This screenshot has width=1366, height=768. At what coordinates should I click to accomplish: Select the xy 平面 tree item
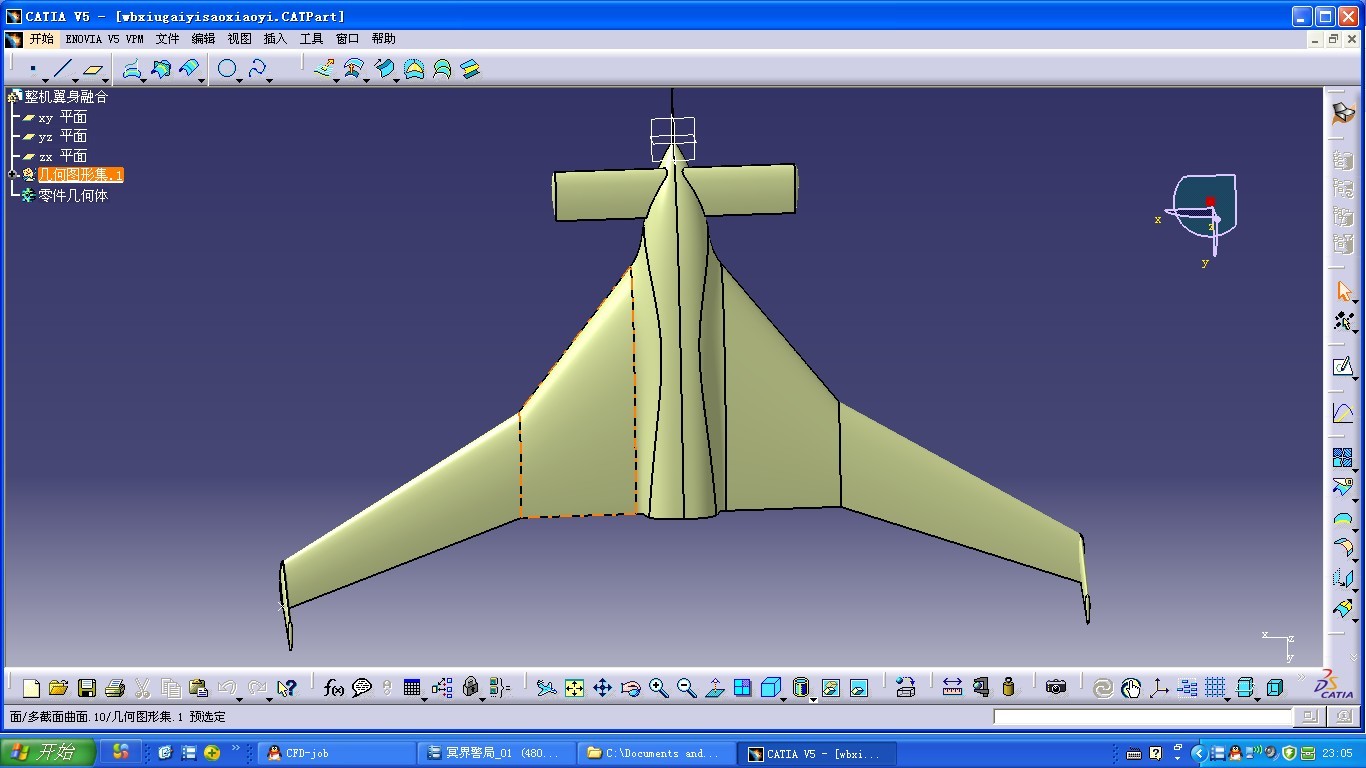(62, 117)
